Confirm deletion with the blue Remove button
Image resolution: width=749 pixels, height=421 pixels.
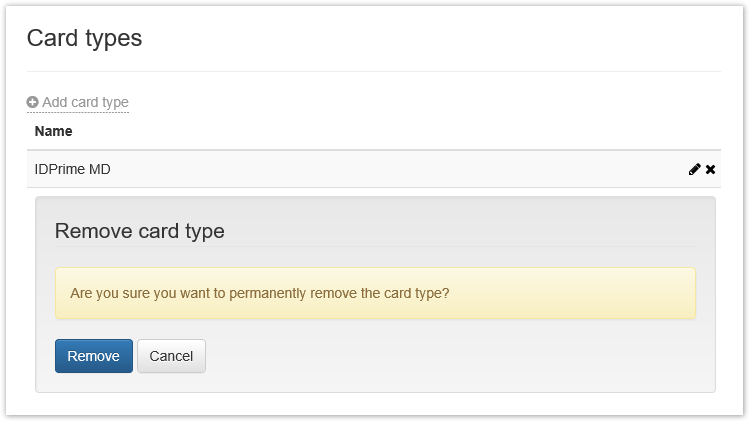tap(93, 356)
